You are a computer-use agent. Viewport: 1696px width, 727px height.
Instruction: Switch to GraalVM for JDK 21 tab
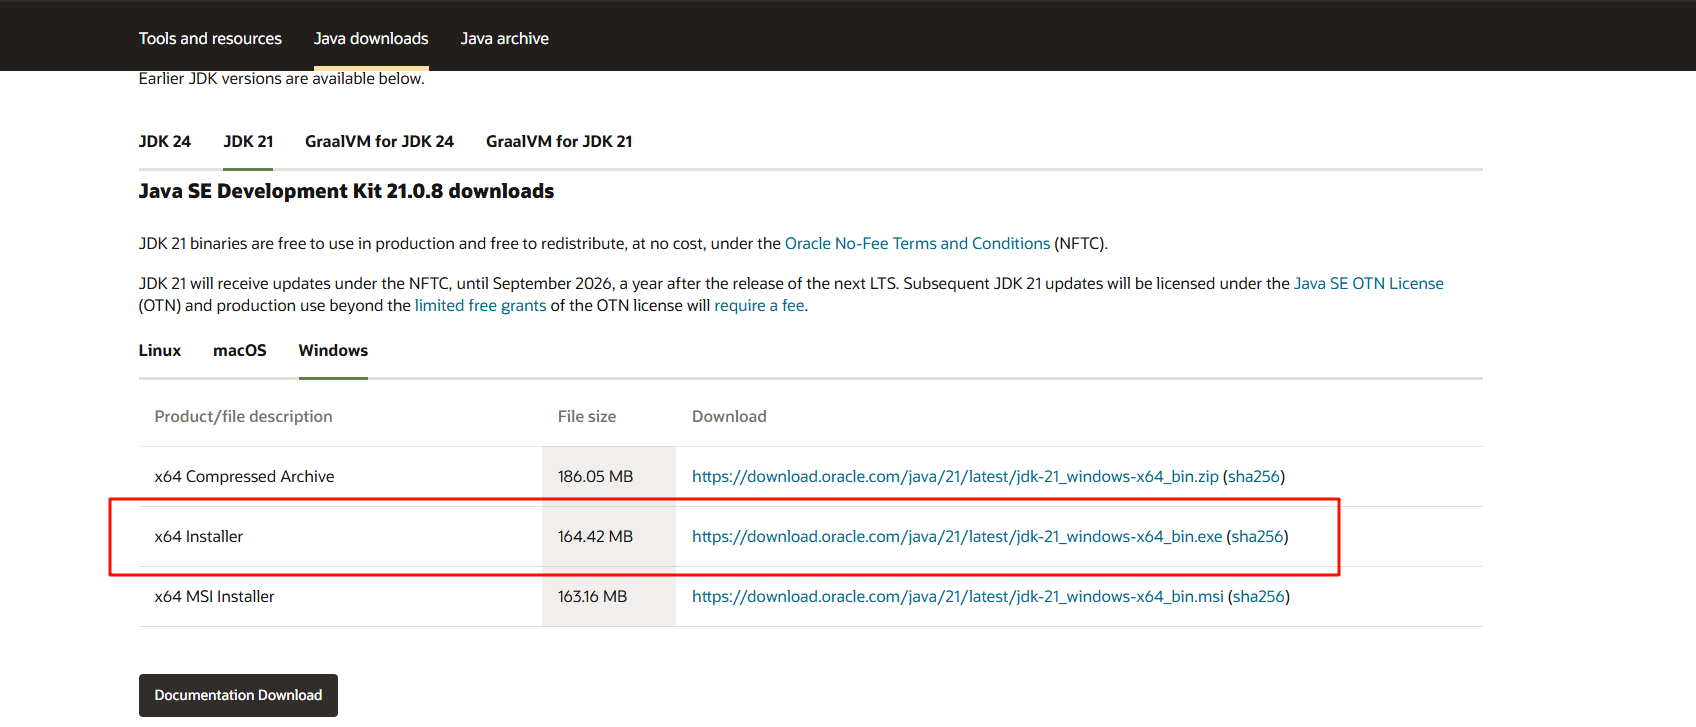tap(559, 141)
